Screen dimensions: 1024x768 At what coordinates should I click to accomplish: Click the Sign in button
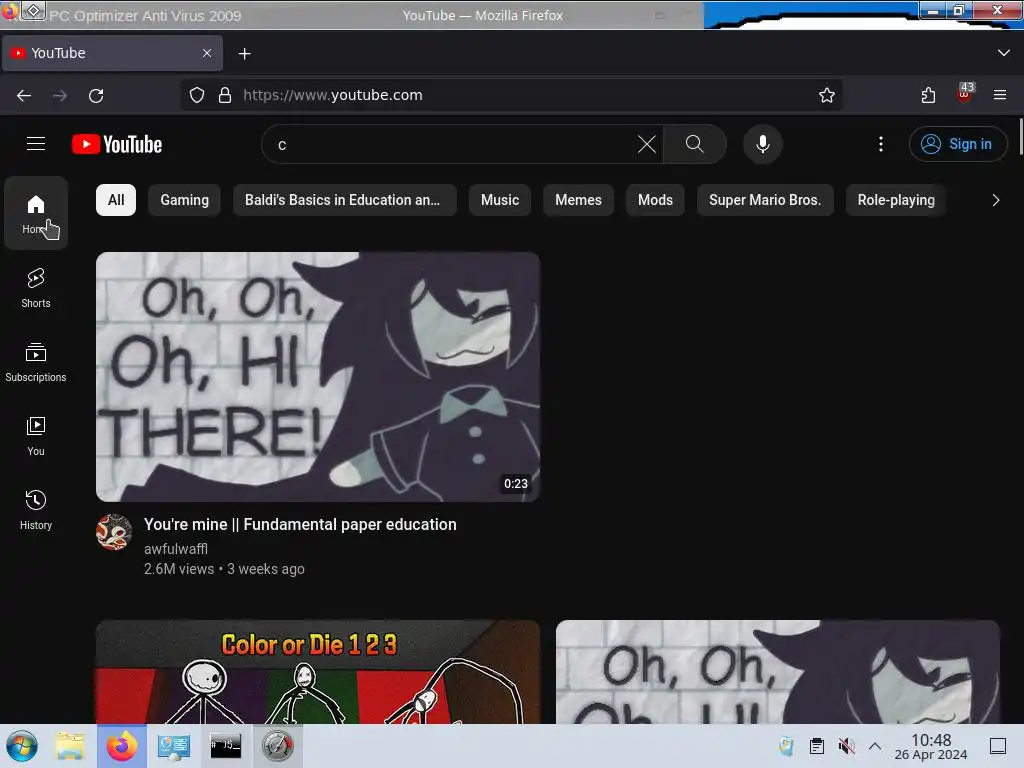click(x=957, y=144)
